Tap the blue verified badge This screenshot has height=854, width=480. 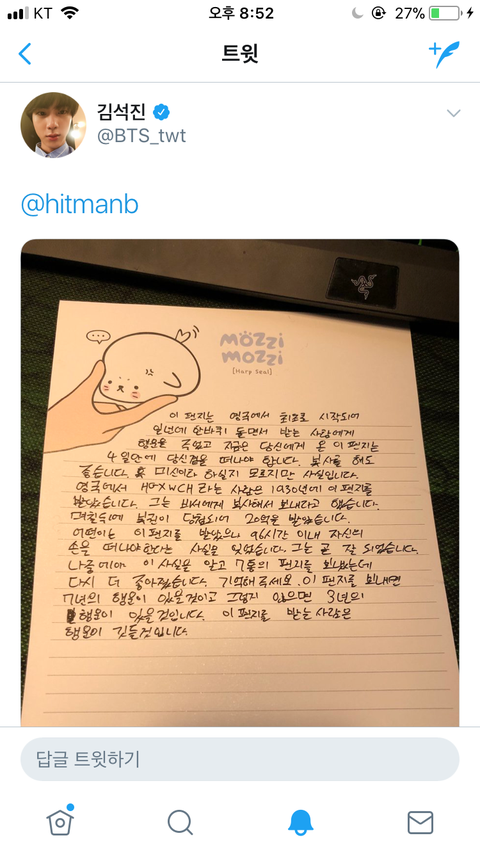click(x=161, y=112)
